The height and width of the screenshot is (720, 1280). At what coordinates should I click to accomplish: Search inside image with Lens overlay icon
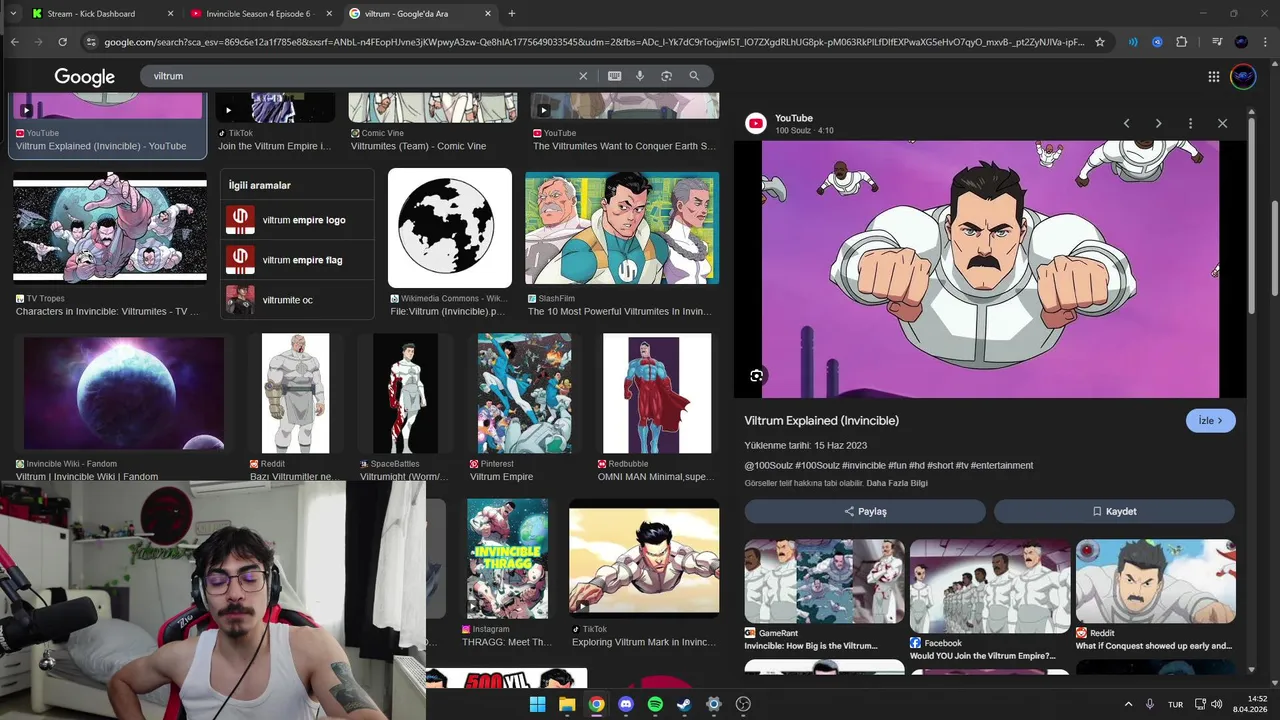point(757,376)
